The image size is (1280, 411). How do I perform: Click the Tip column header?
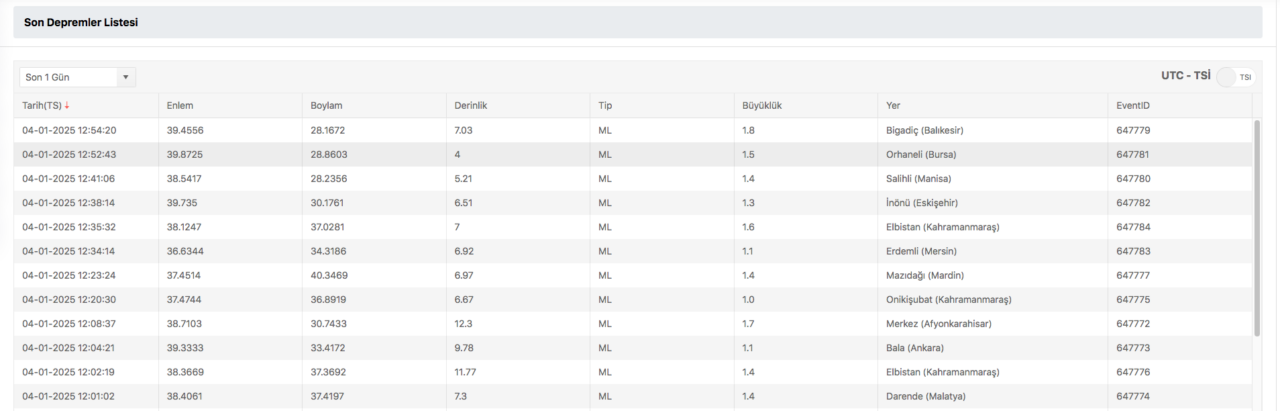[x=605, y=106]
